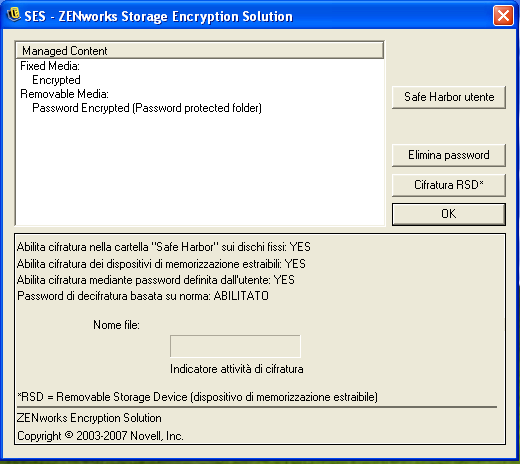Screen dimensions: 520x464
Task: Select the Encrypted entry under Fixed Media
Action: click(x=56, y=80)
